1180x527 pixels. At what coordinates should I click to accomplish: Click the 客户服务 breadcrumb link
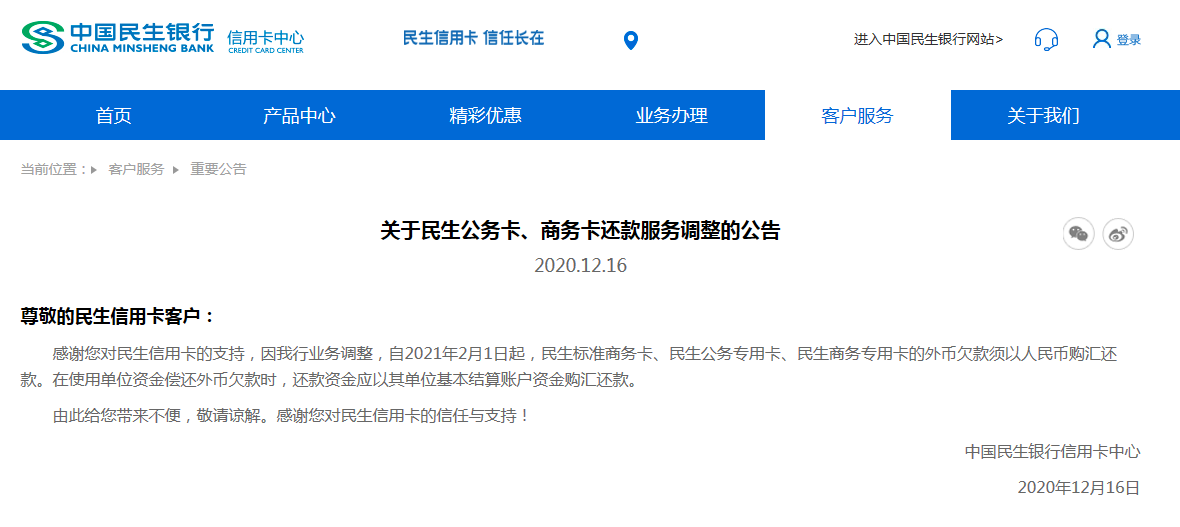(x=136, y=169)
